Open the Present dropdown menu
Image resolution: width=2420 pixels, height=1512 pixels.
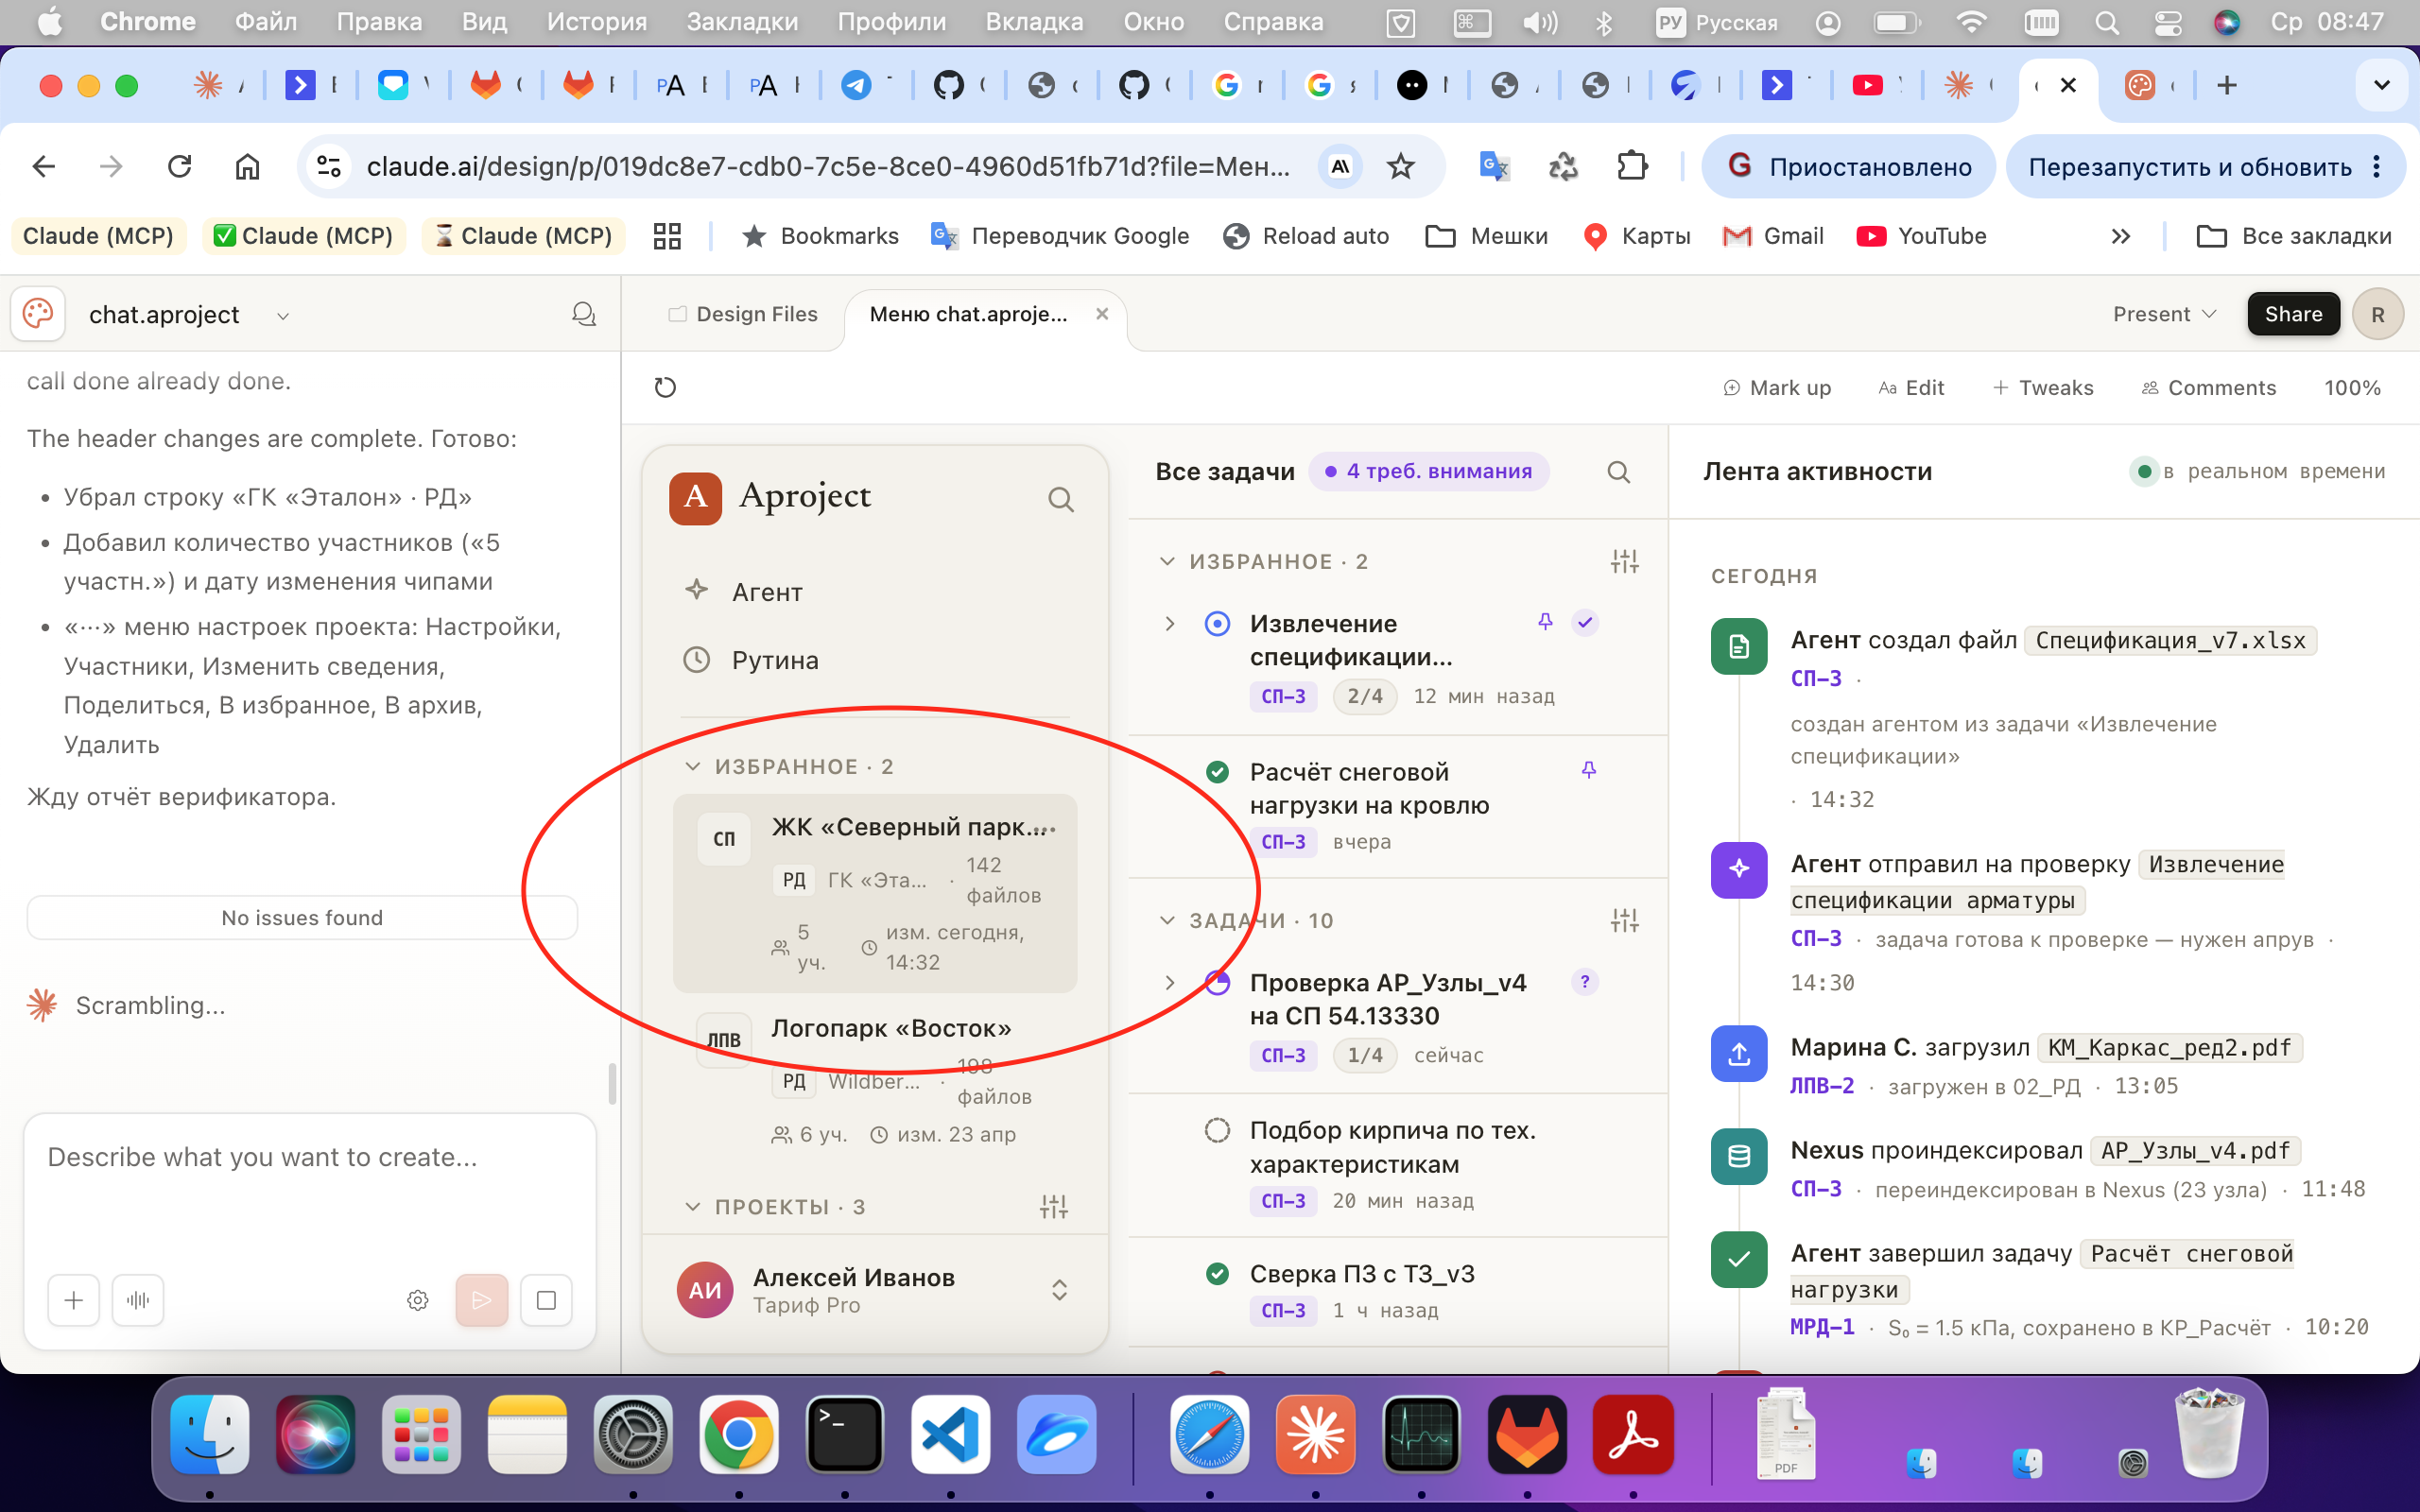point(2164,314)
